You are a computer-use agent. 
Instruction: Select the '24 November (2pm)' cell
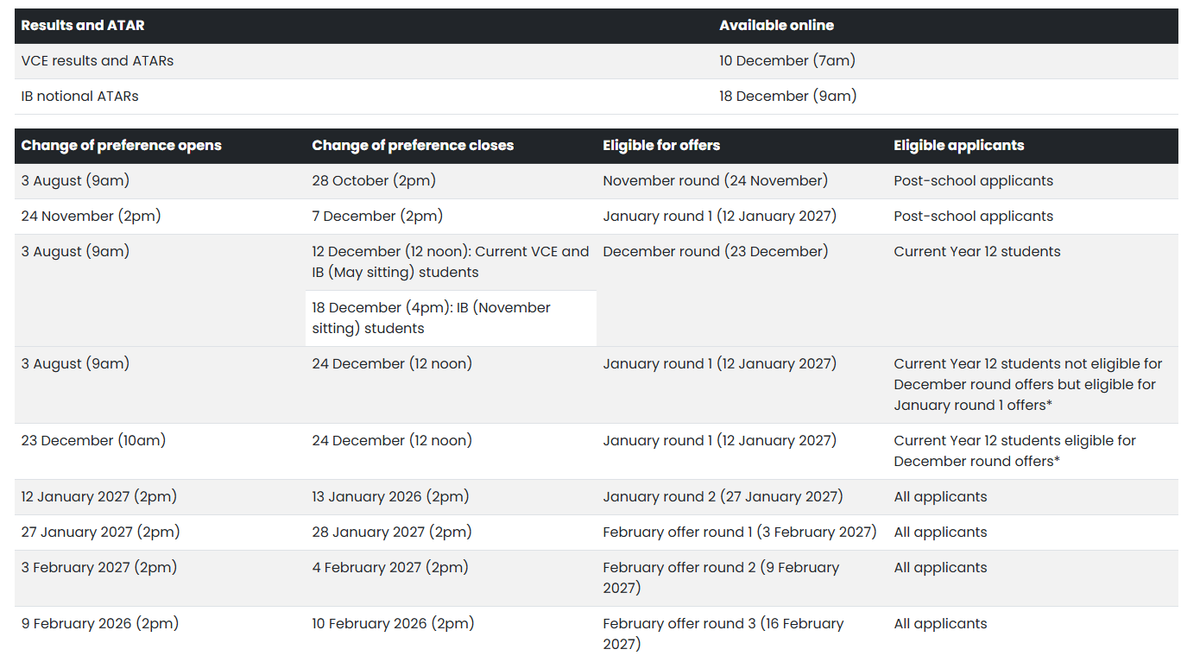coord(160,217)
